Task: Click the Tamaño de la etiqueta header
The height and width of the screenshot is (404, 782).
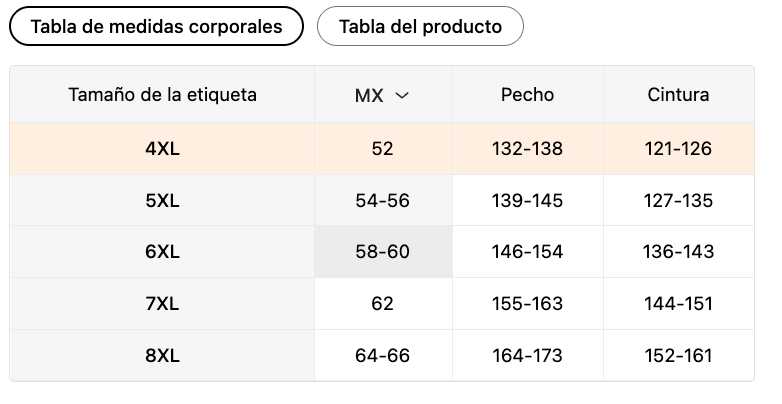Action: [x=162, y=95]
